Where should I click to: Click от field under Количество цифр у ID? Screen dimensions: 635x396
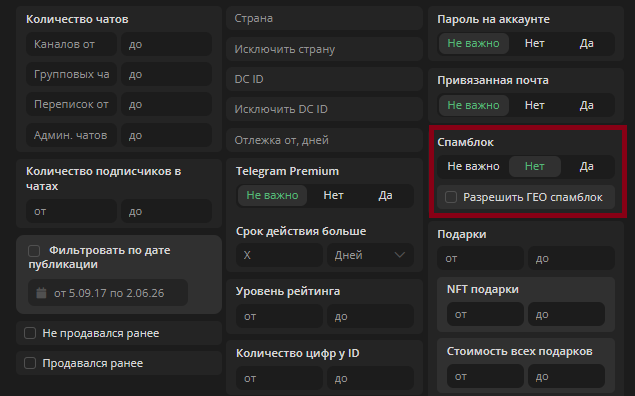coord(279,378)
